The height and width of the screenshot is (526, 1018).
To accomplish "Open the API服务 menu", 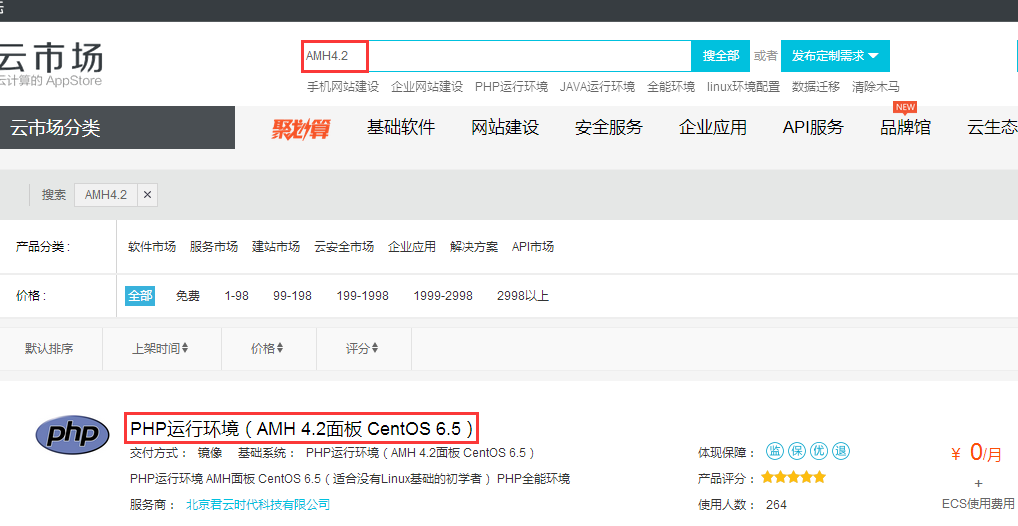I will pyautogui.click(x=813, y=127).
